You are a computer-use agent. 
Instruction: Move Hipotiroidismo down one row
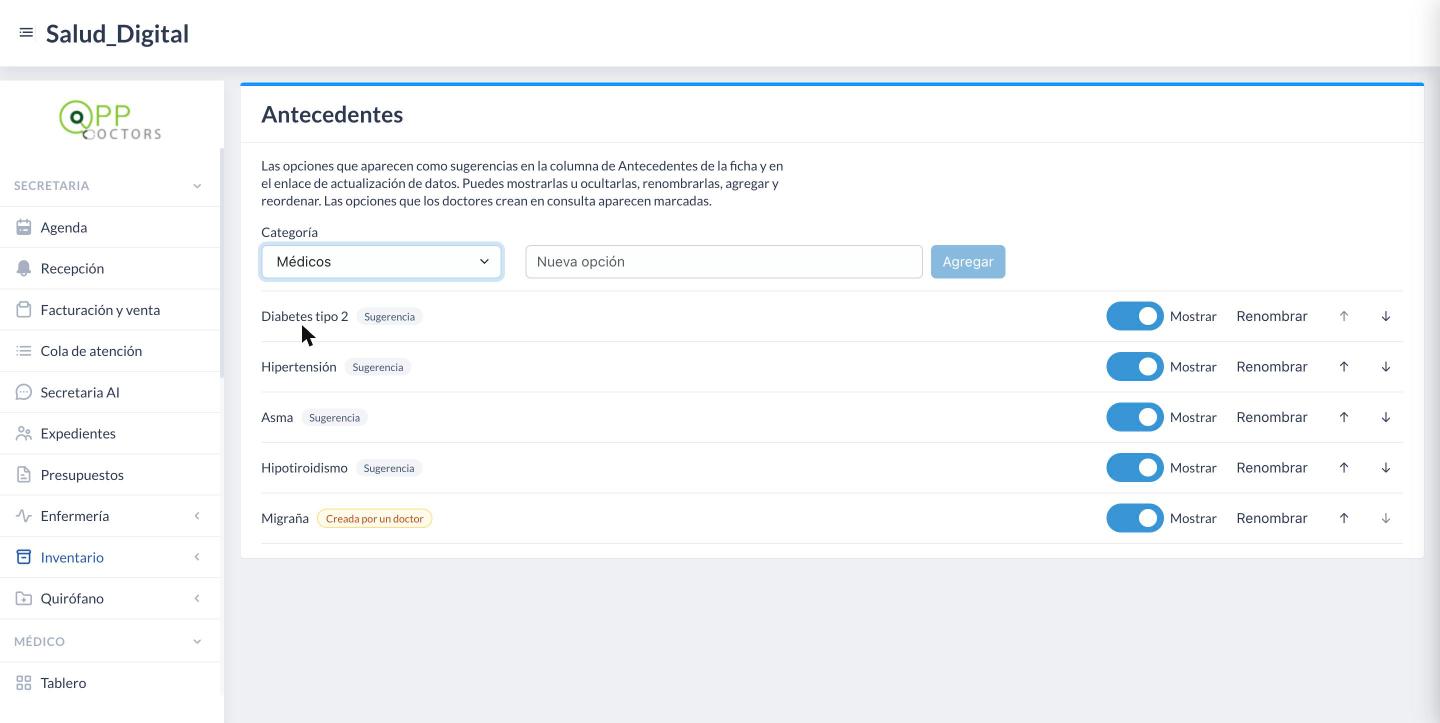coord(1386,468)
